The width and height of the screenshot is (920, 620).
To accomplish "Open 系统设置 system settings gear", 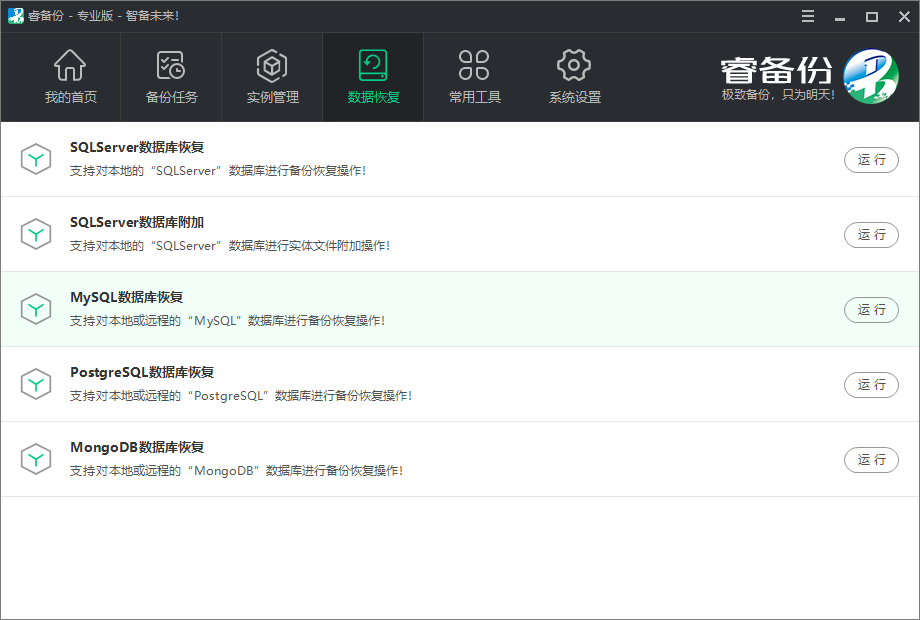I will pyautogui.click(x=574, y=66).
